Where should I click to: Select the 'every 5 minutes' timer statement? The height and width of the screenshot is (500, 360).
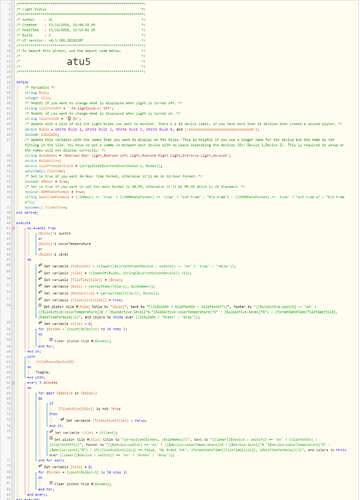click(x=42, y=383)
